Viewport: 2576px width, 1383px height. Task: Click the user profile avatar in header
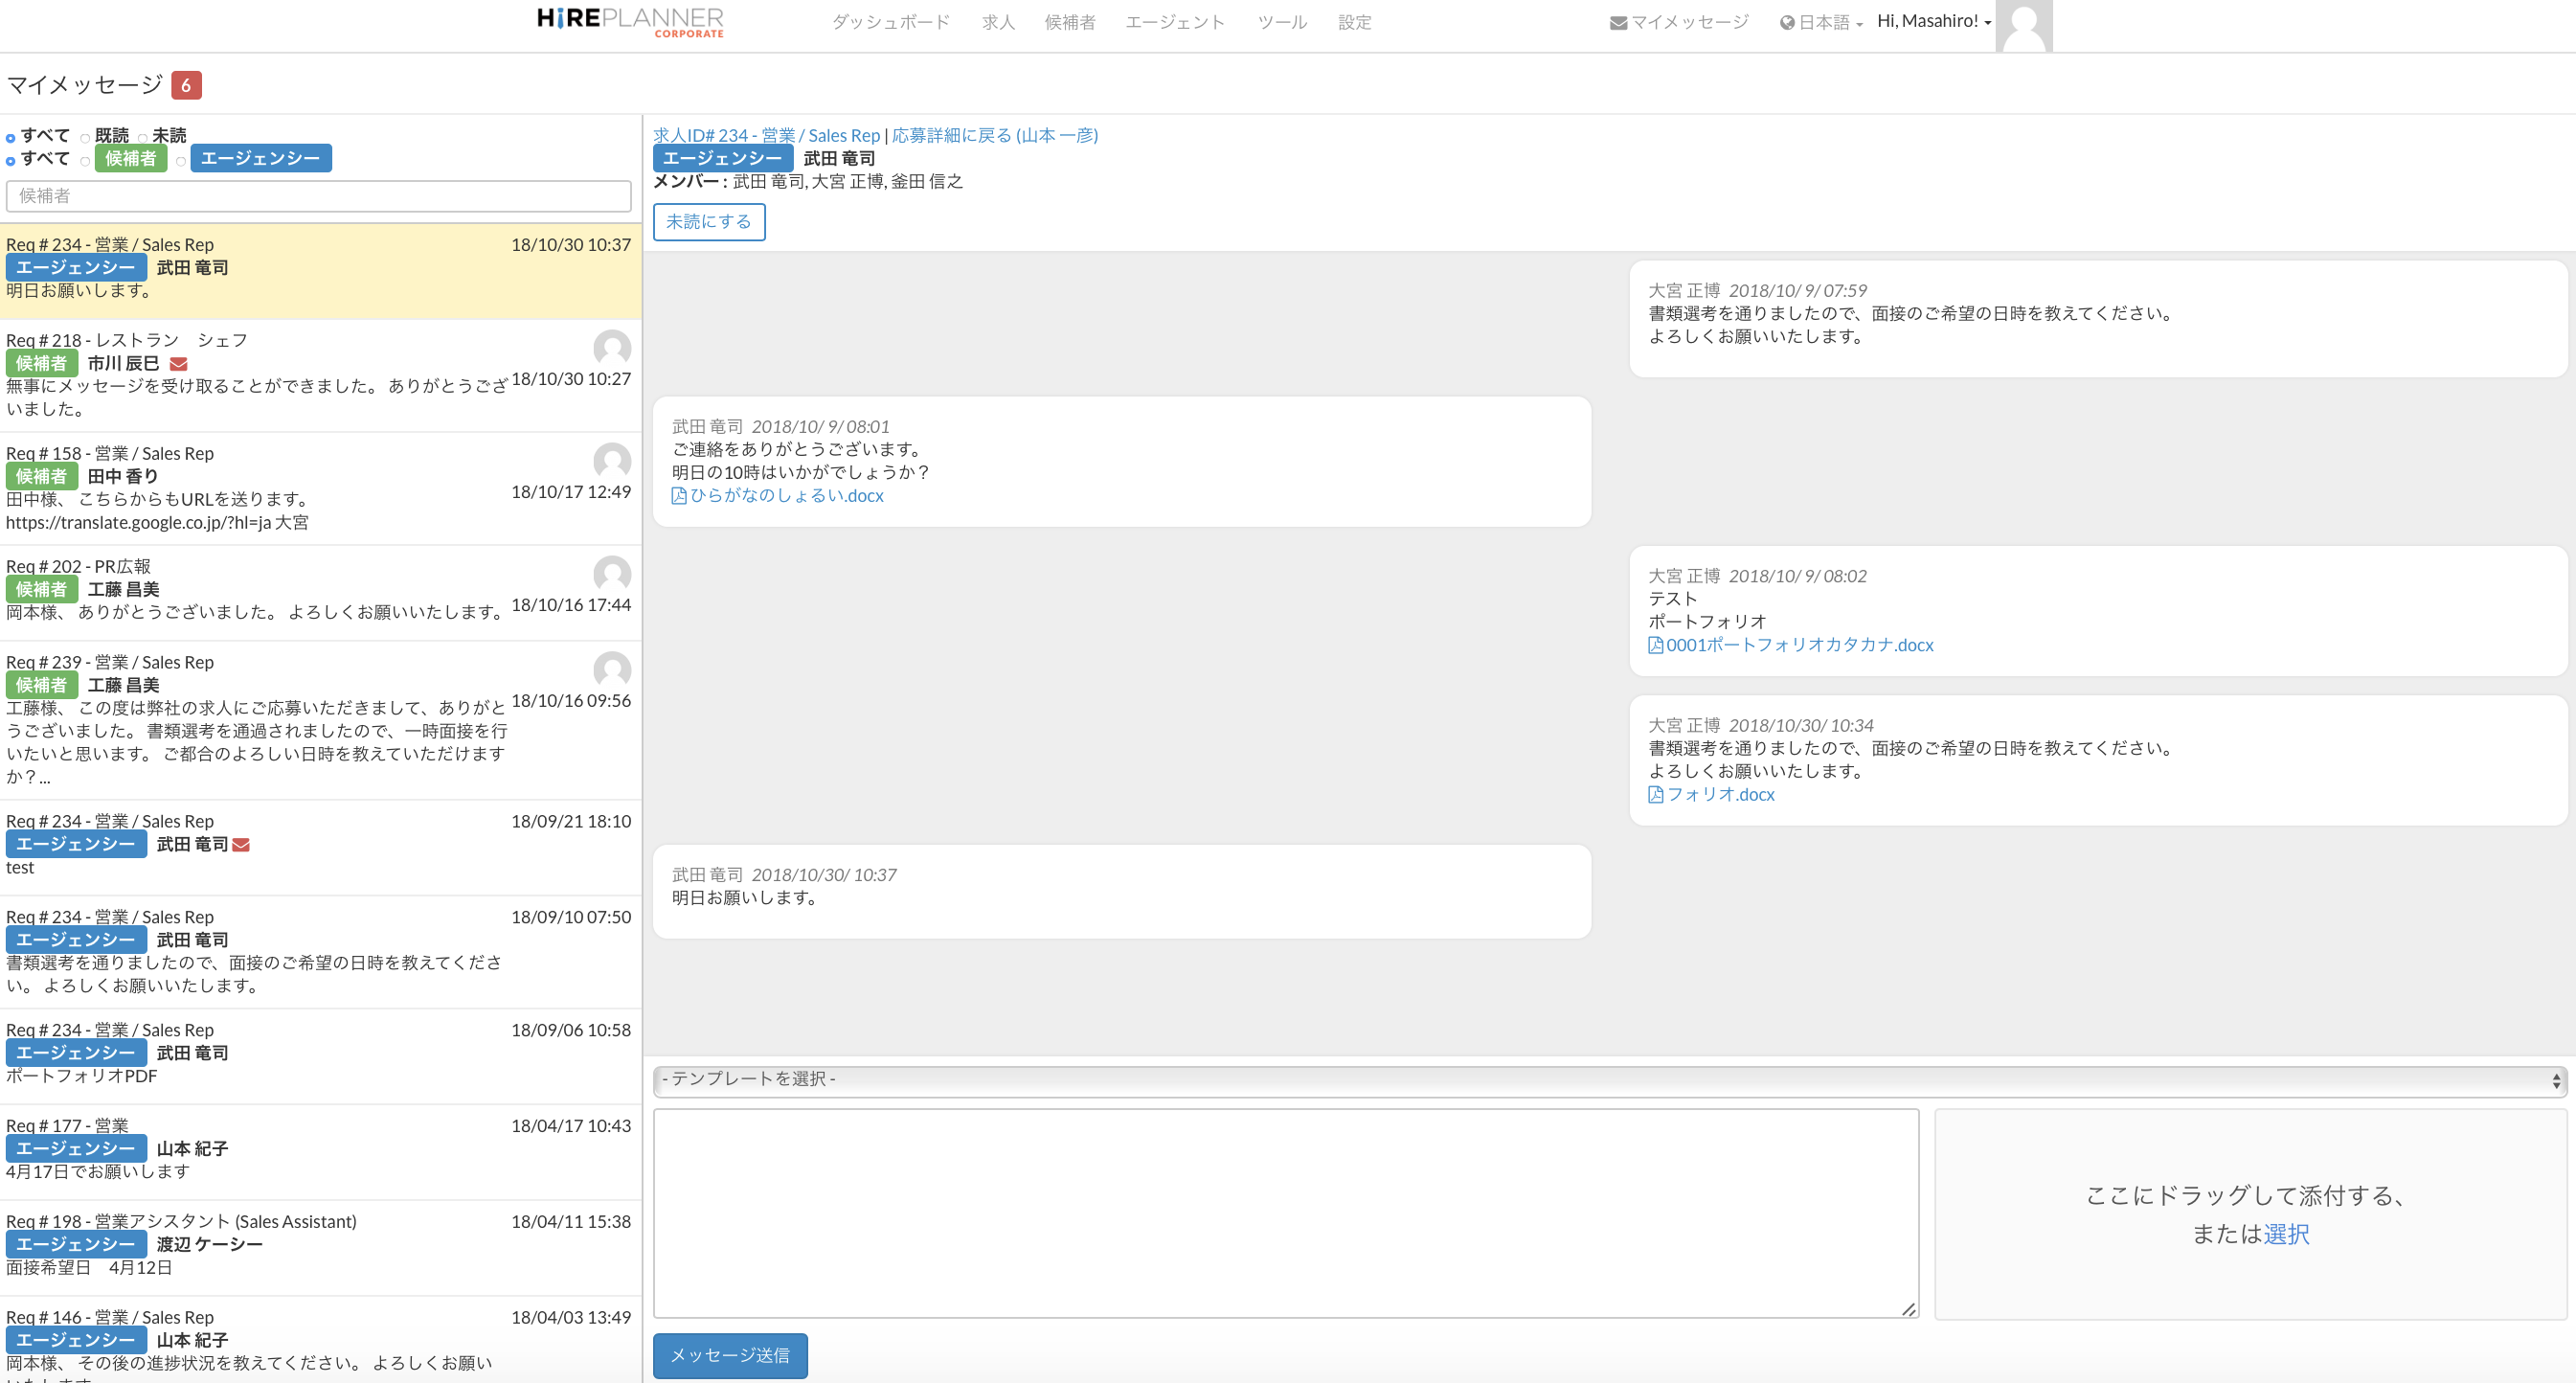[x=2023, y=26]
